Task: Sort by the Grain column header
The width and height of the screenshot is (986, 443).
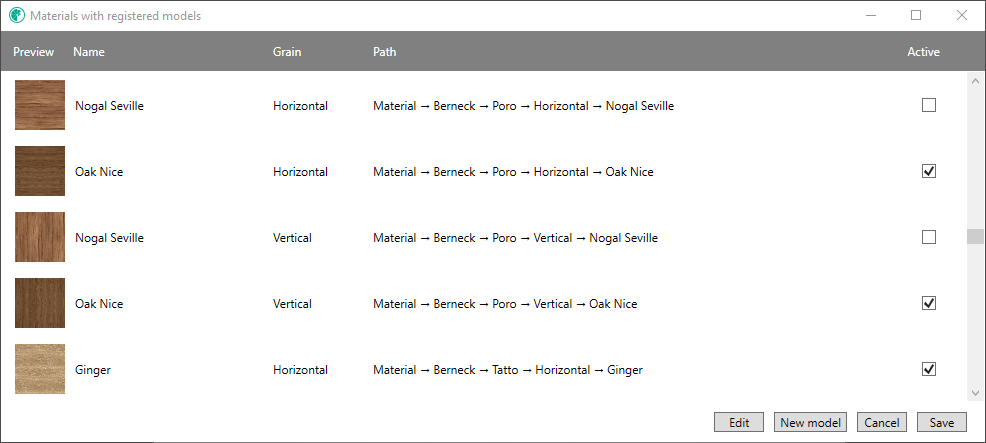Action: coord(287,52)
